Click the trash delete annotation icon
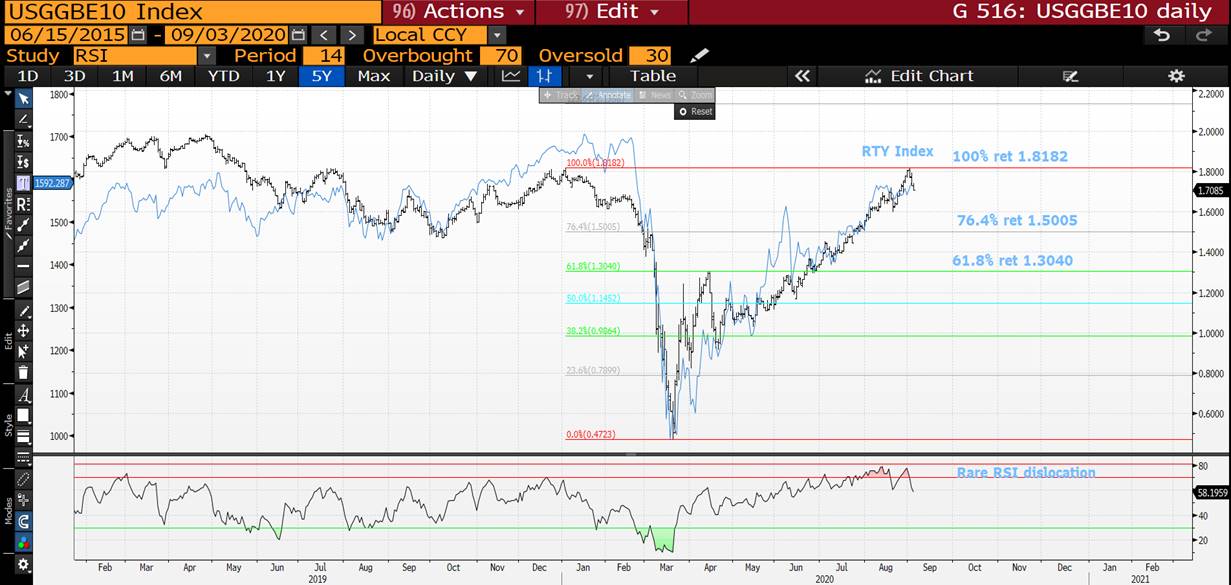 click(x=23, y=372)
